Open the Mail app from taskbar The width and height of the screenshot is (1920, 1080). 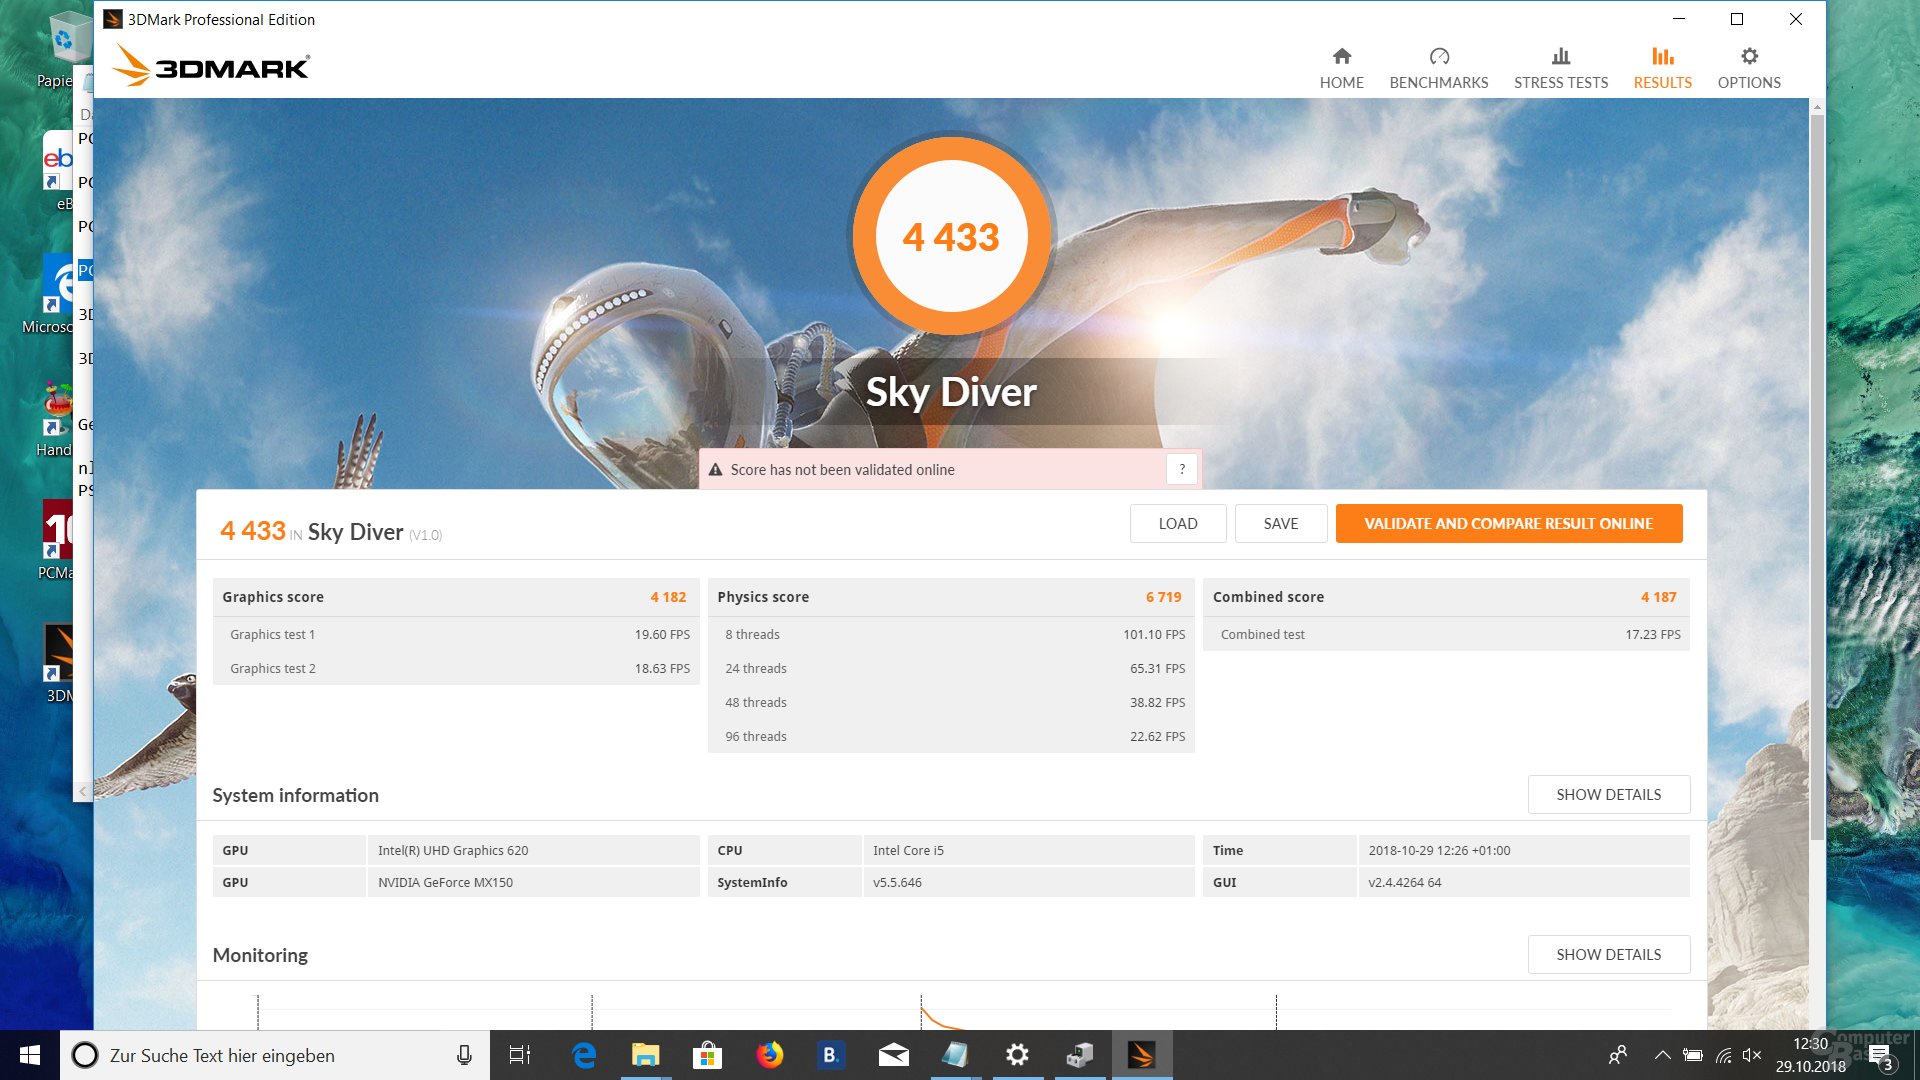(893, 1055)
